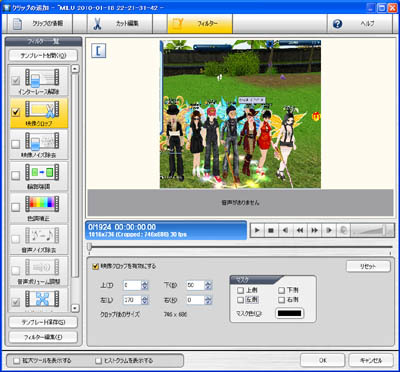Click the 上 crop value field
Viewport: 400px width, 372px height.
[x=132, y=285]
